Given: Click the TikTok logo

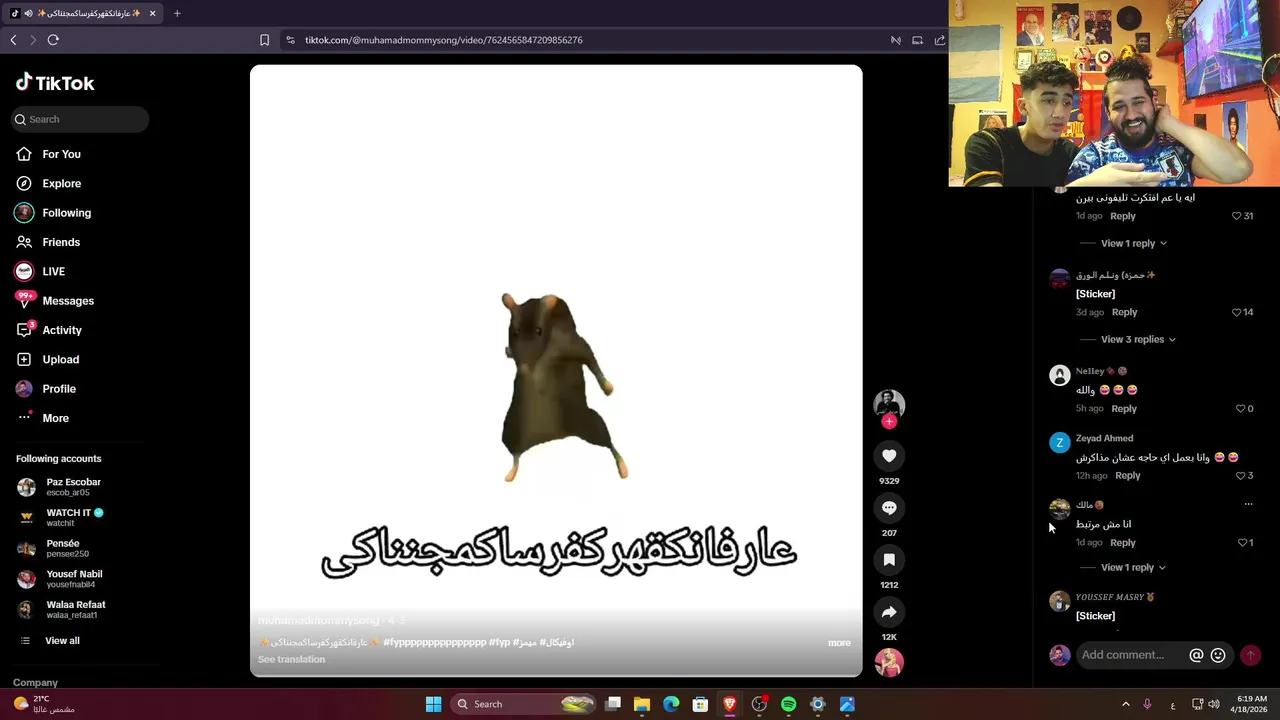Looking at the screenshot, I should pos(55,83).
